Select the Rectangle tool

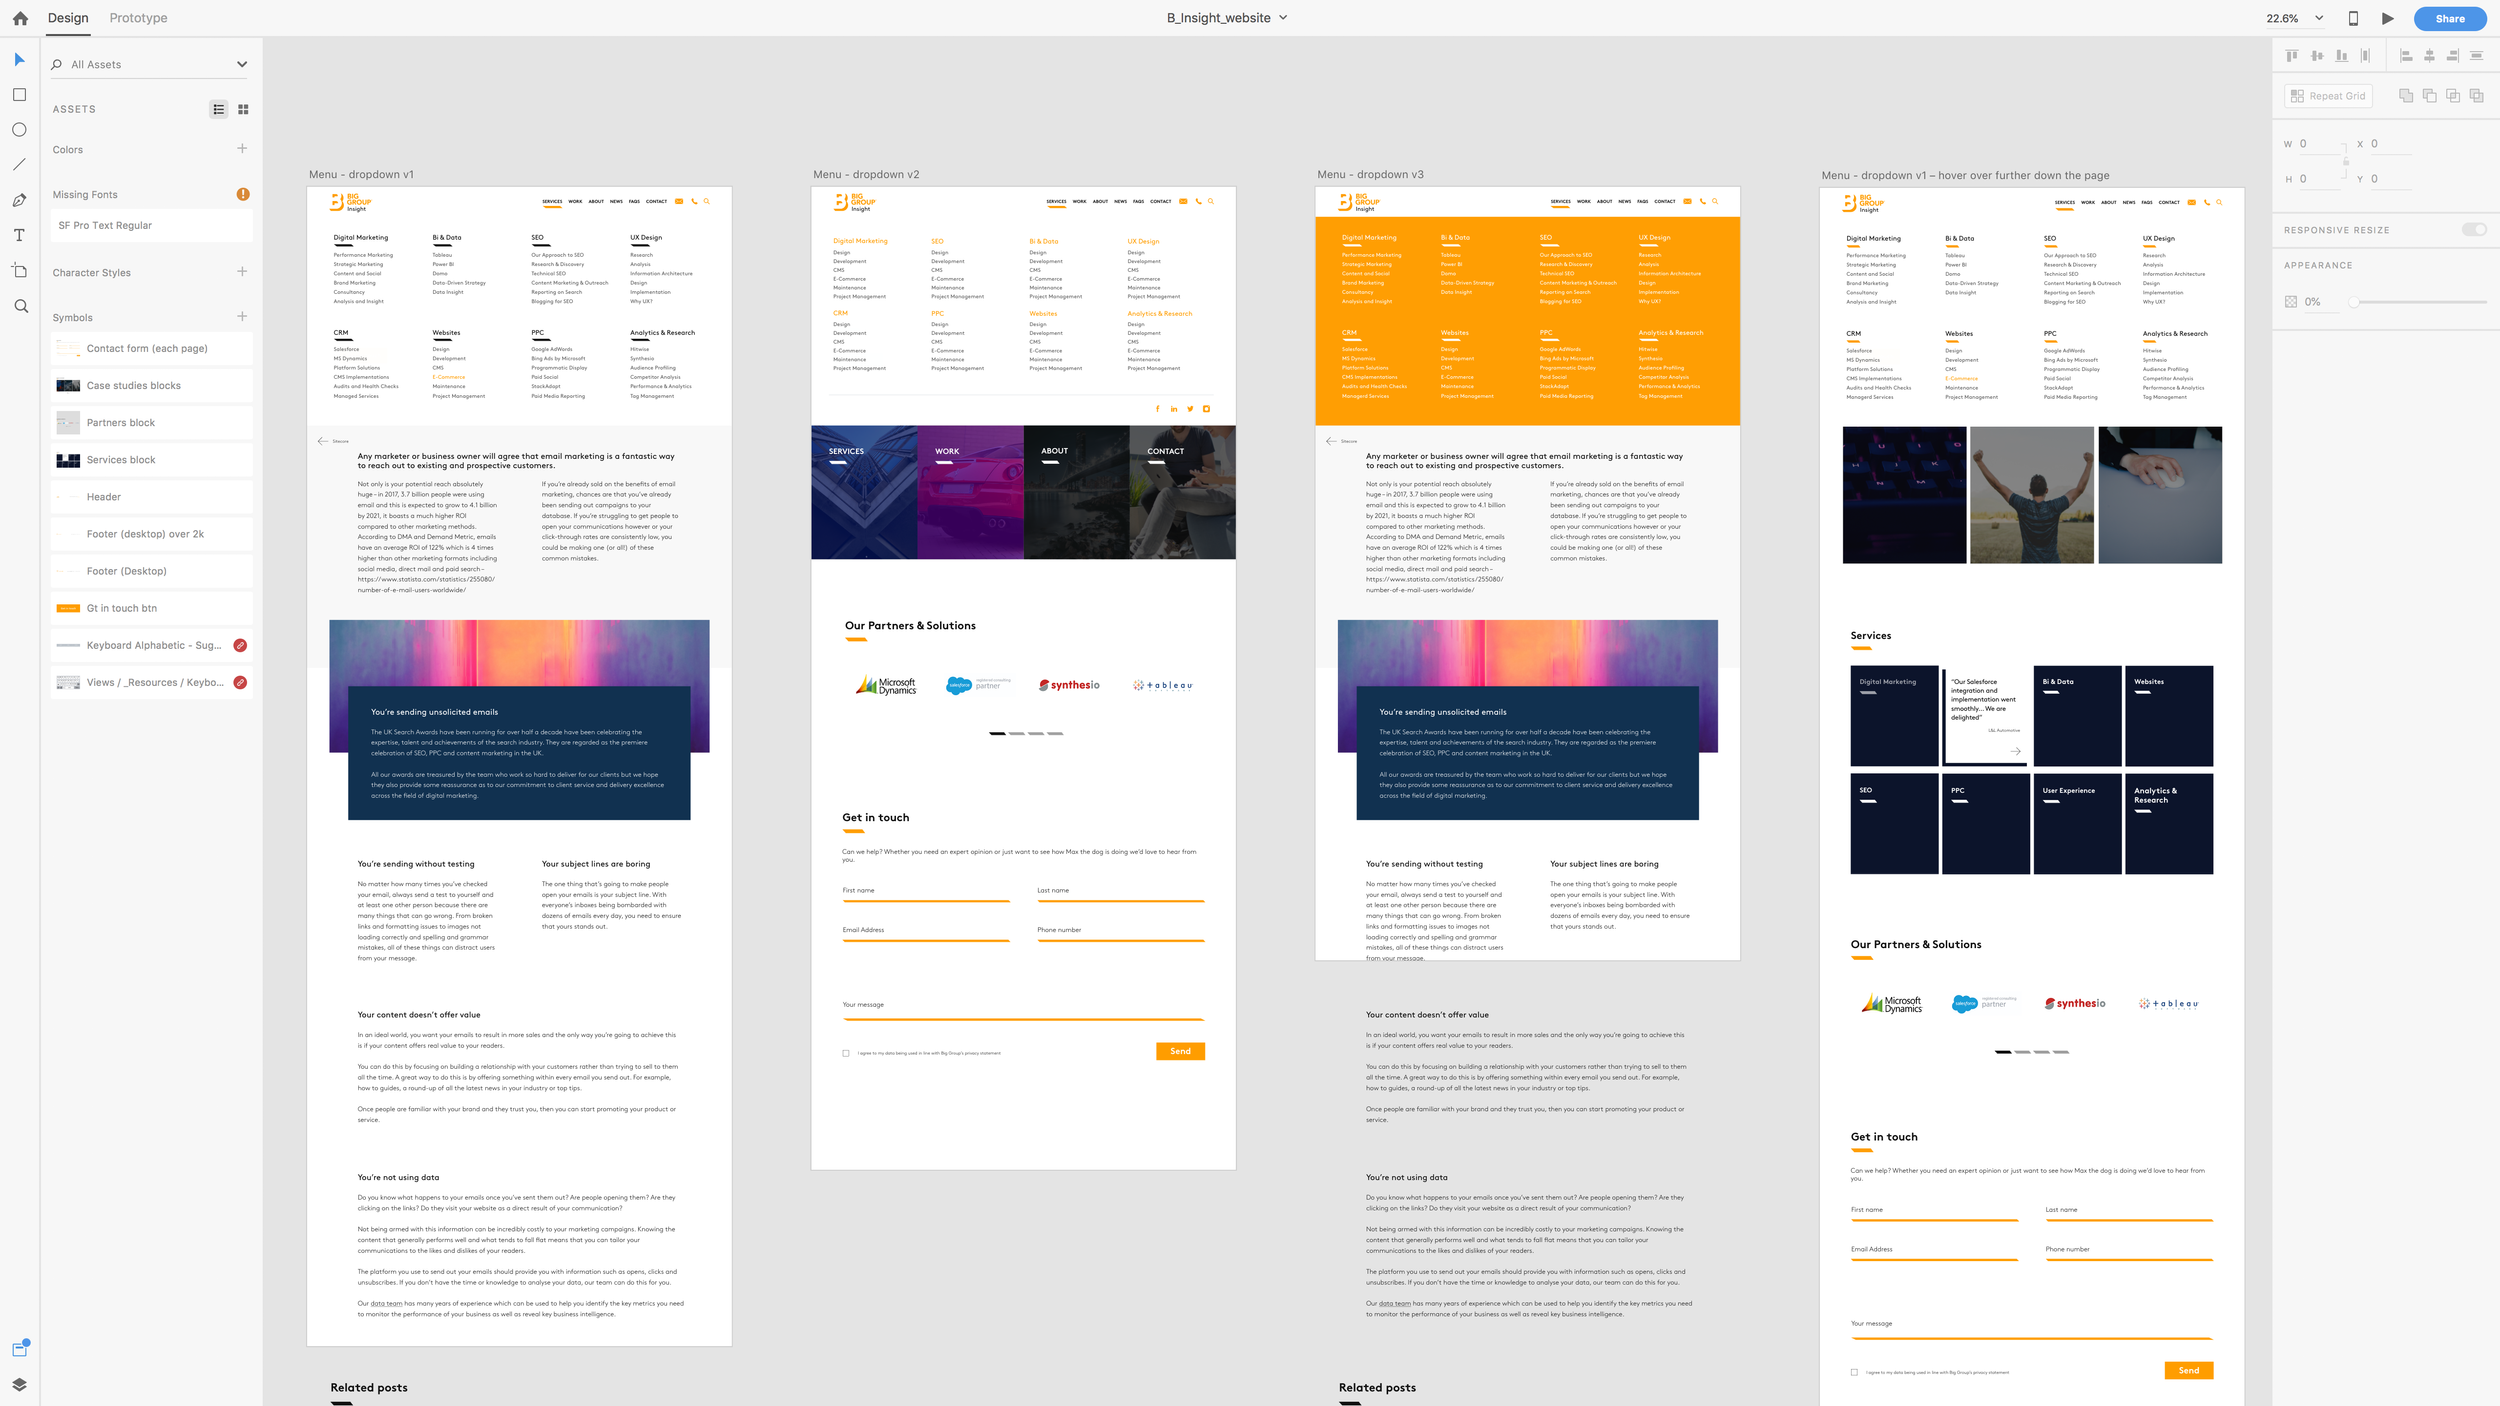[19, 95]
